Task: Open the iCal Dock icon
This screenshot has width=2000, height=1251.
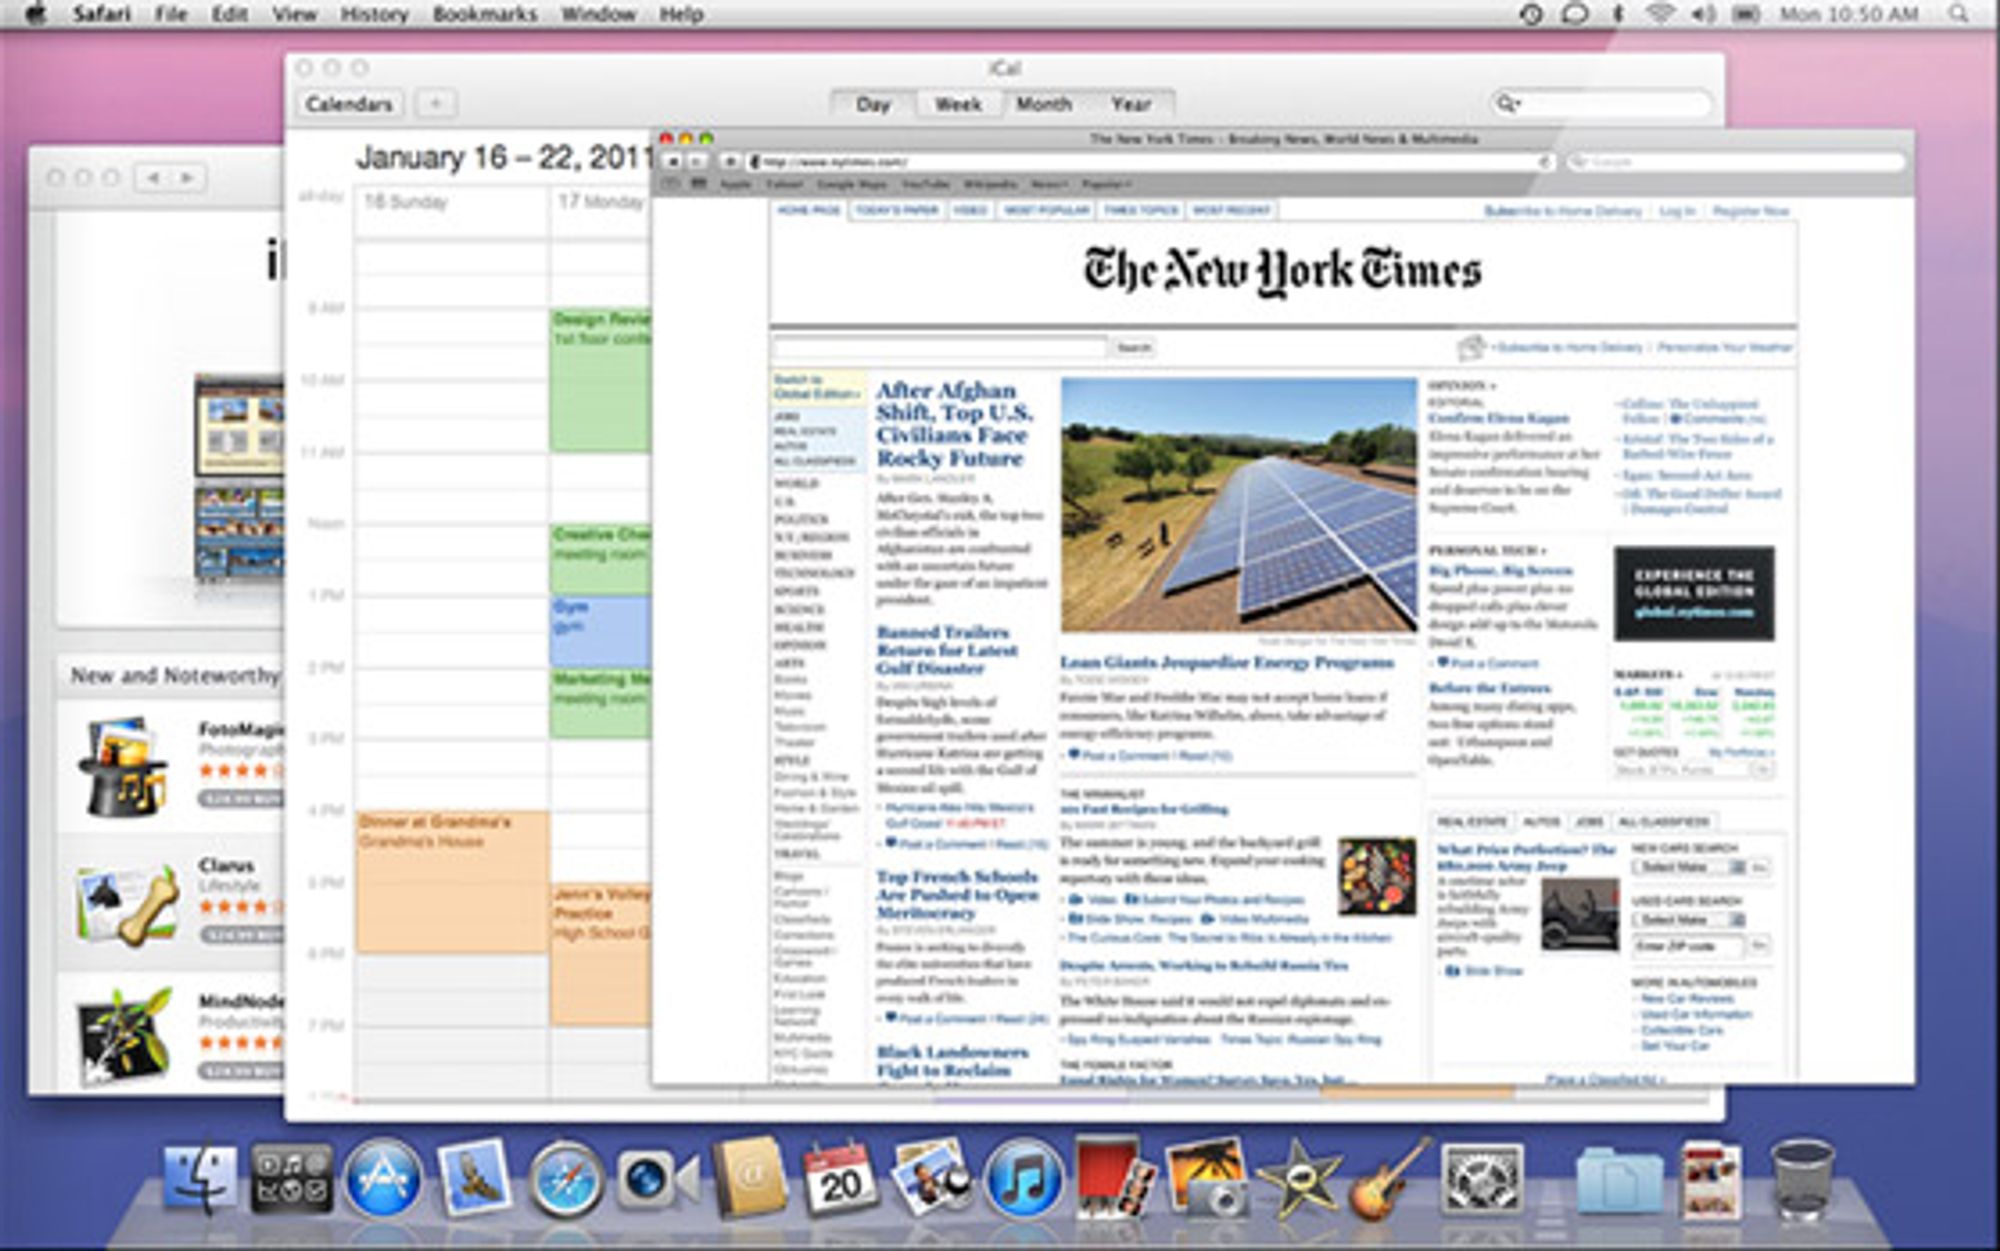Action: tap(840, 1178)
